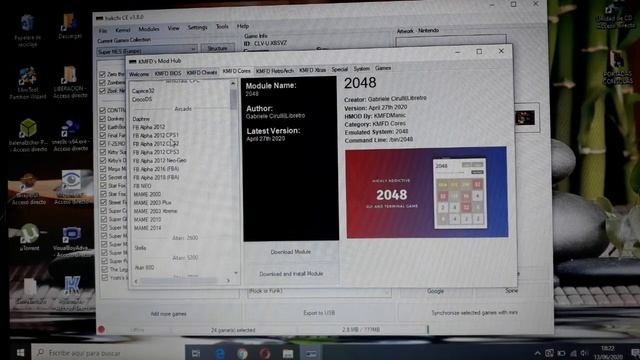Screen dimensions: 640x360
Task: Click the storage usage progress bar
Action: pyautogui.click(x=363, y=329)
